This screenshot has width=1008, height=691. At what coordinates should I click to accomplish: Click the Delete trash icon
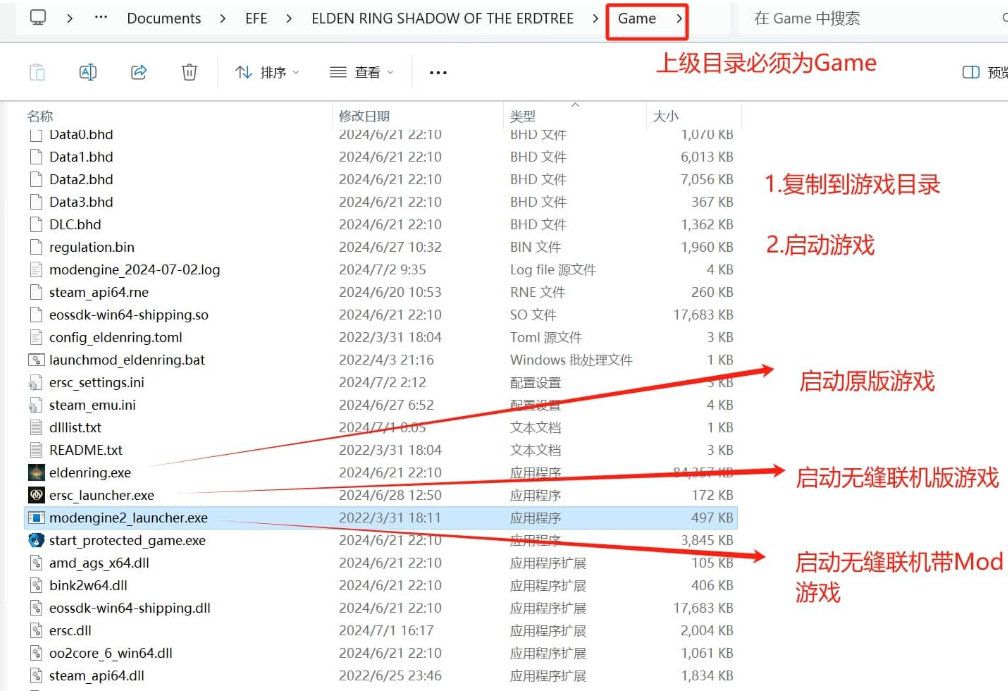(189, 72)
